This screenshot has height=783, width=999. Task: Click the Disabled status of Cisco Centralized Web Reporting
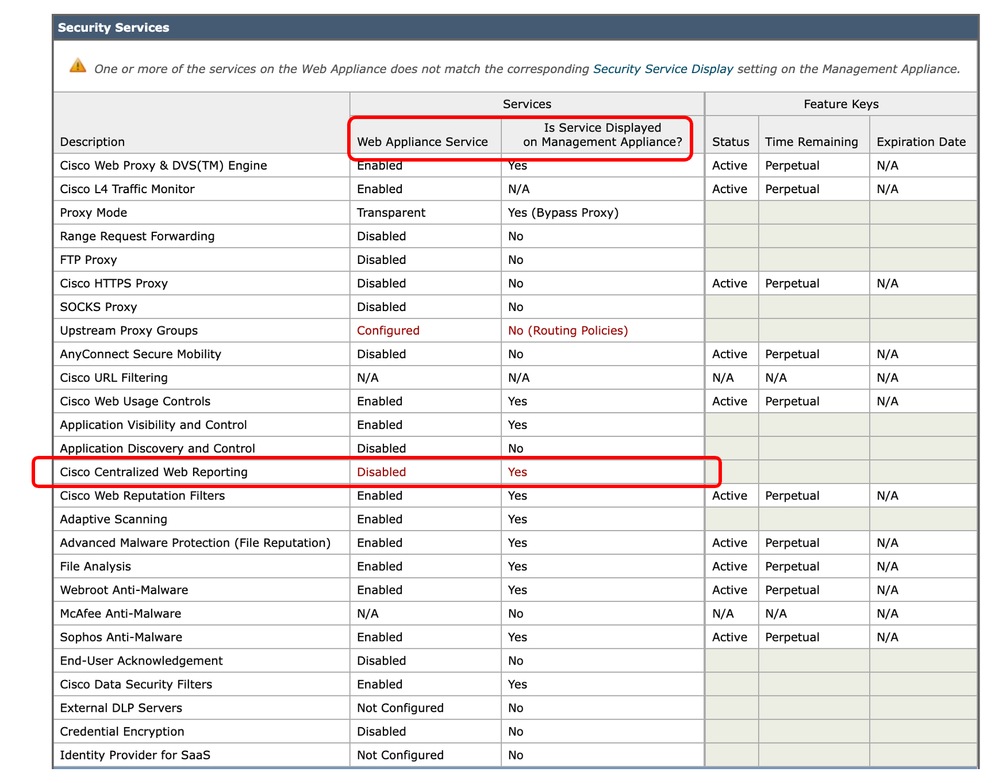pyautogui.click(x=382, y=471)
